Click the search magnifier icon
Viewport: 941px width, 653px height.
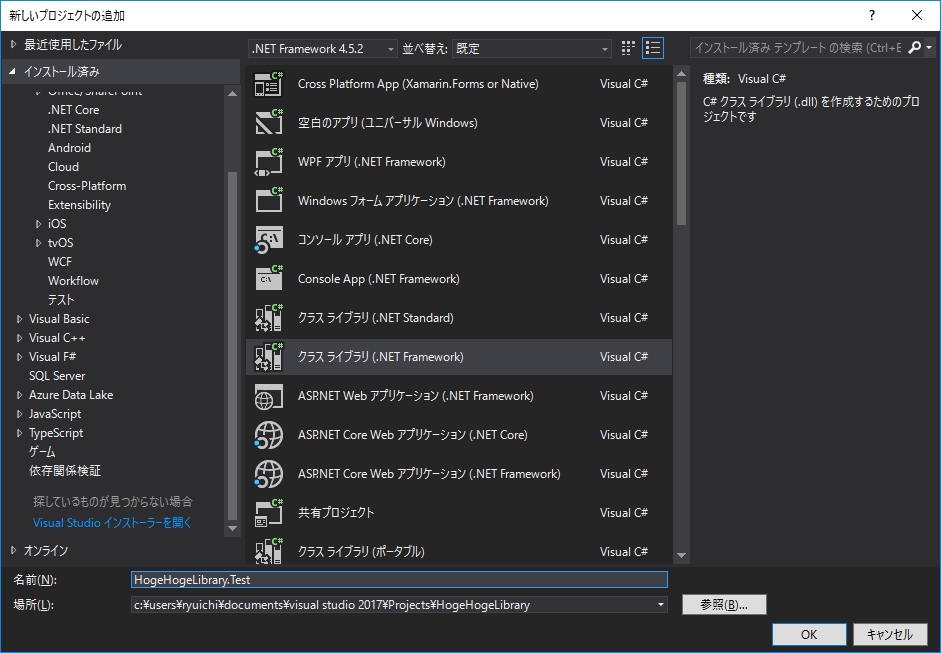point(914,47)
